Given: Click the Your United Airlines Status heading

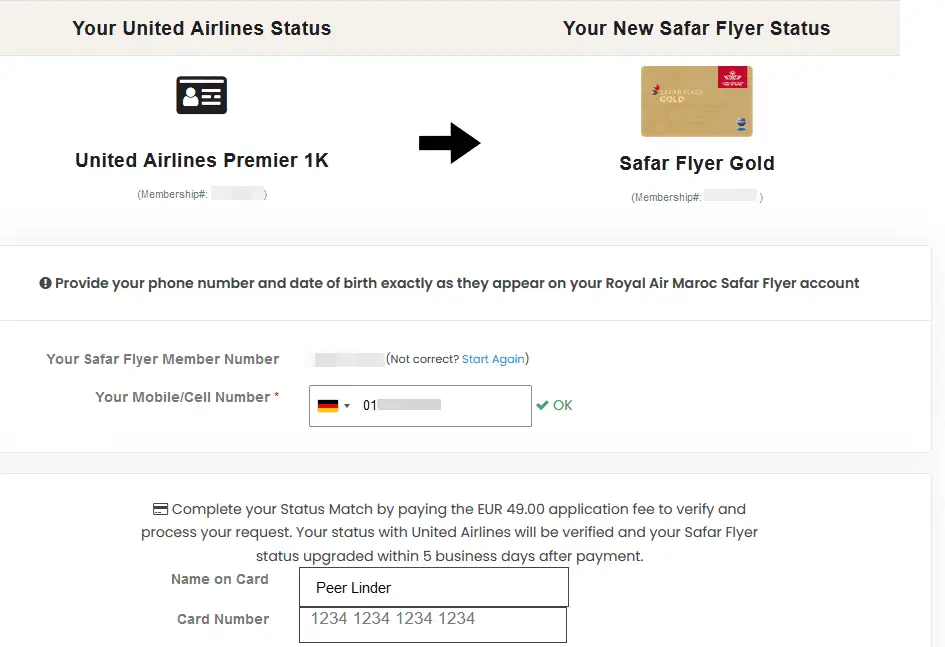Looking at the screenshot, I should click(201, 28).
